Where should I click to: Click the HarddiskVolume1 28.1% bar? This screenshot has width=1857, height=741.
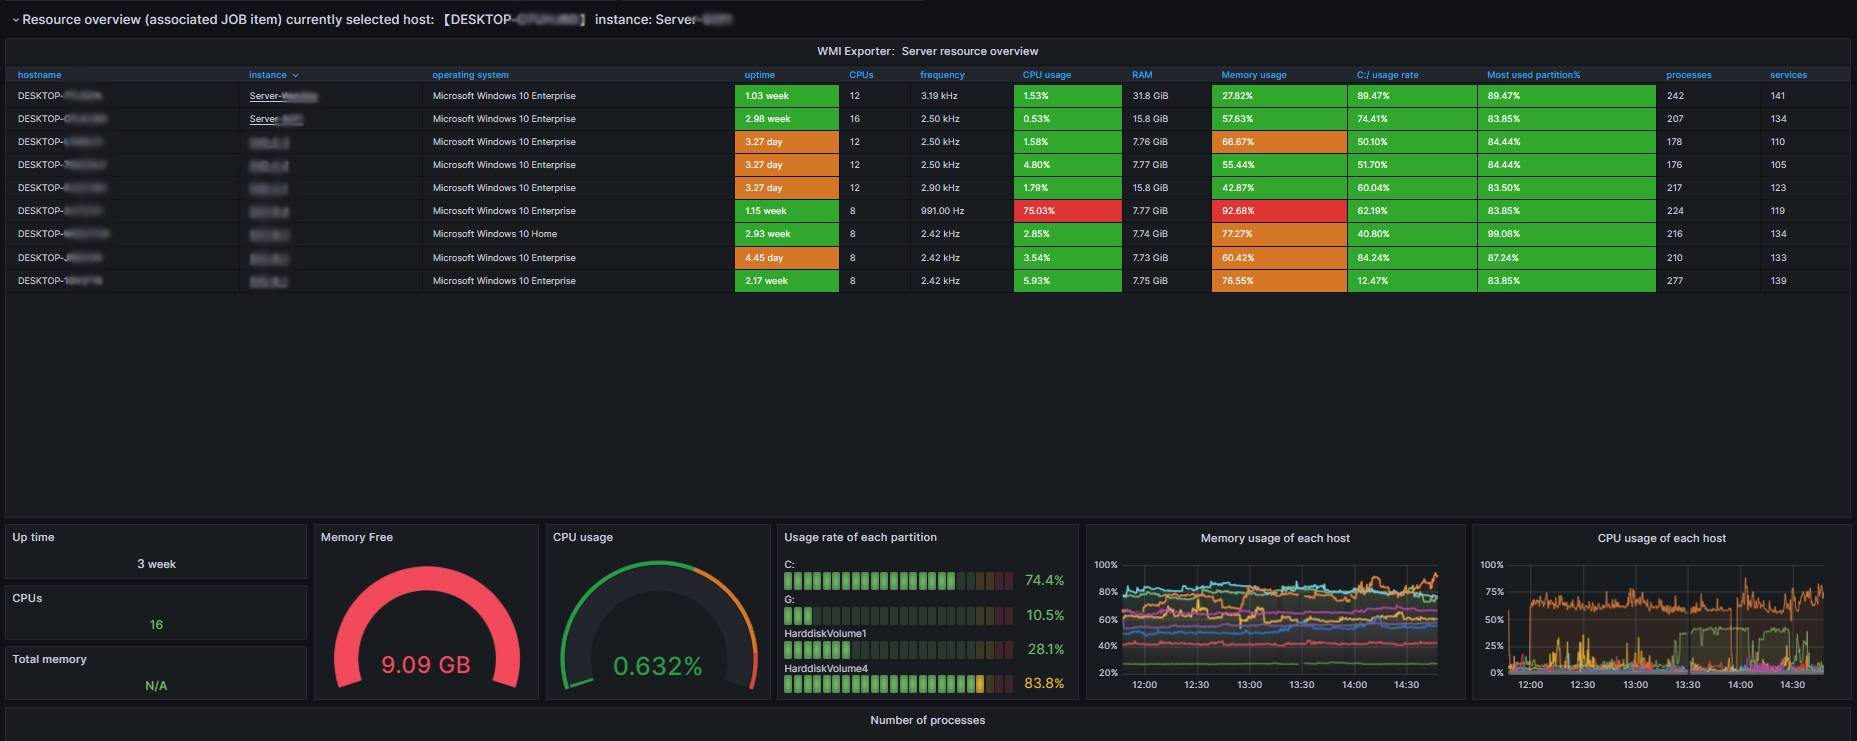point(899,650)
